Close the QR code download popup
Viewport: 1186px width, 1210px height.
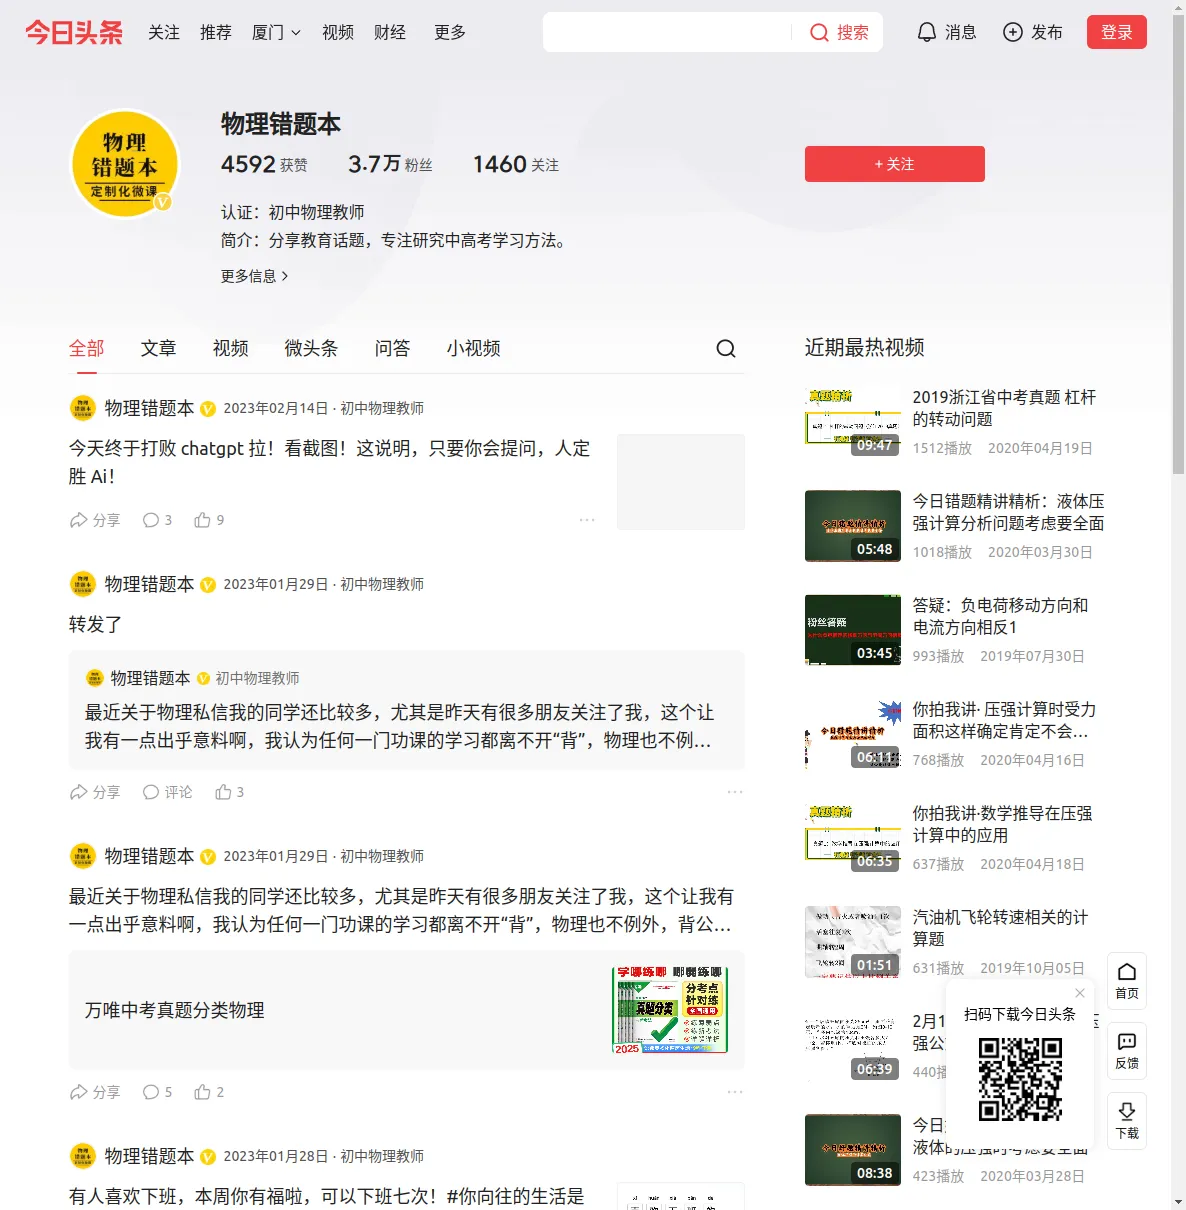pos(1080,993)
